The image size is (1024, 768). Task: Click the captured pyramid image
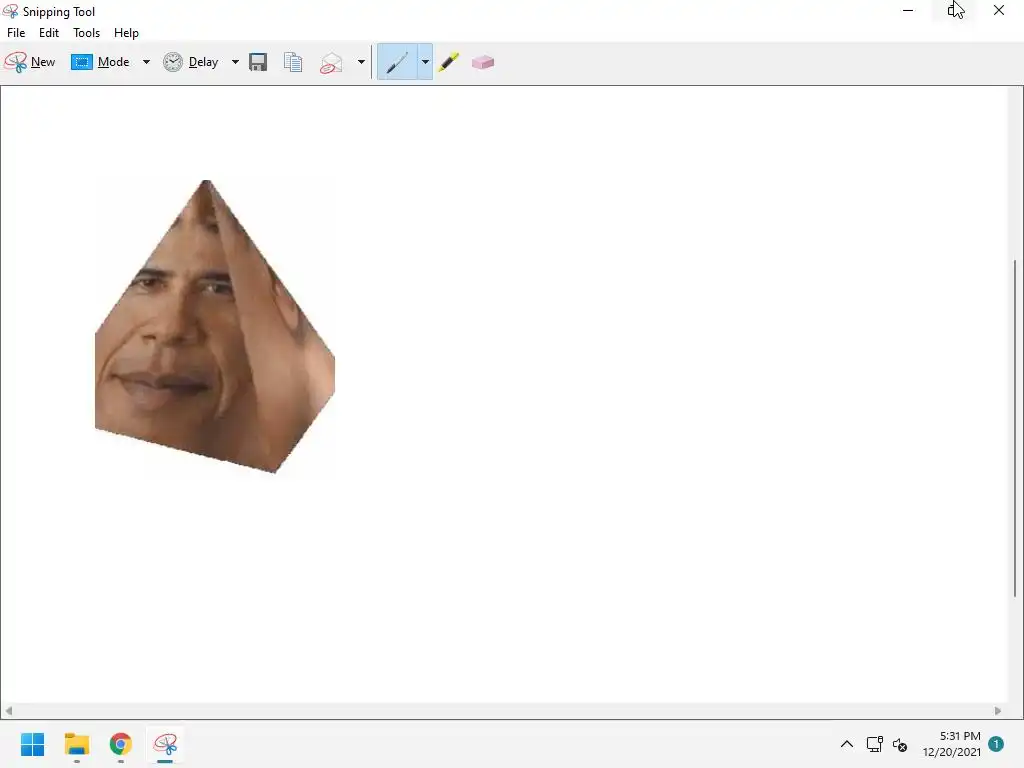(x=215, y=327)
